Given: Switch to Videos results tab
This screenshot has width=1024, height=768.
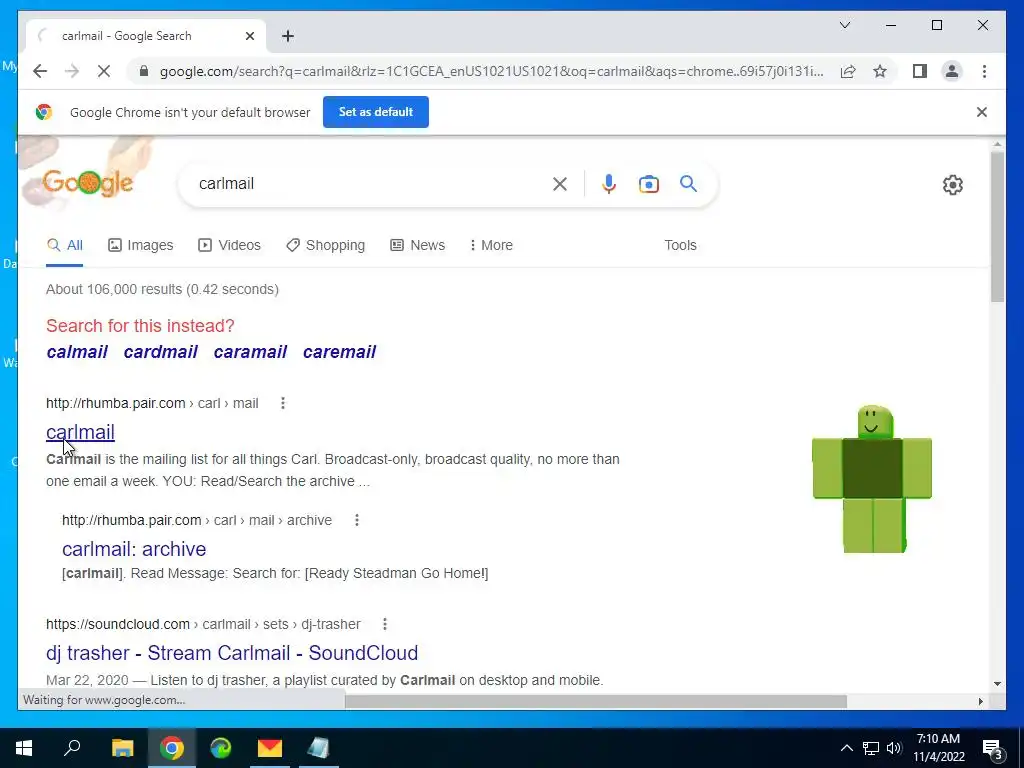Looking at the screenshot, I should pos(229,246).
